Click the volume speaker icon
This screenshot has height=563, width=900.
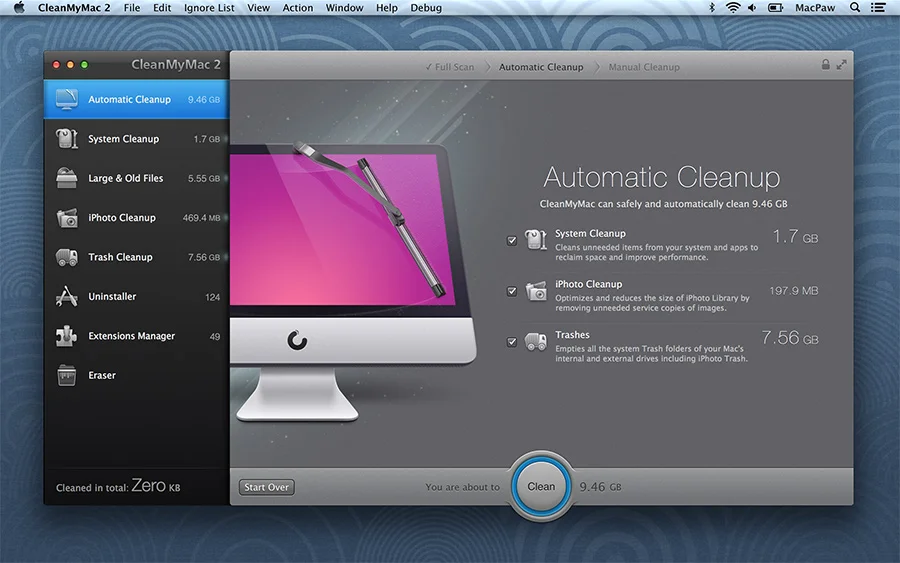tap(752, 7)
